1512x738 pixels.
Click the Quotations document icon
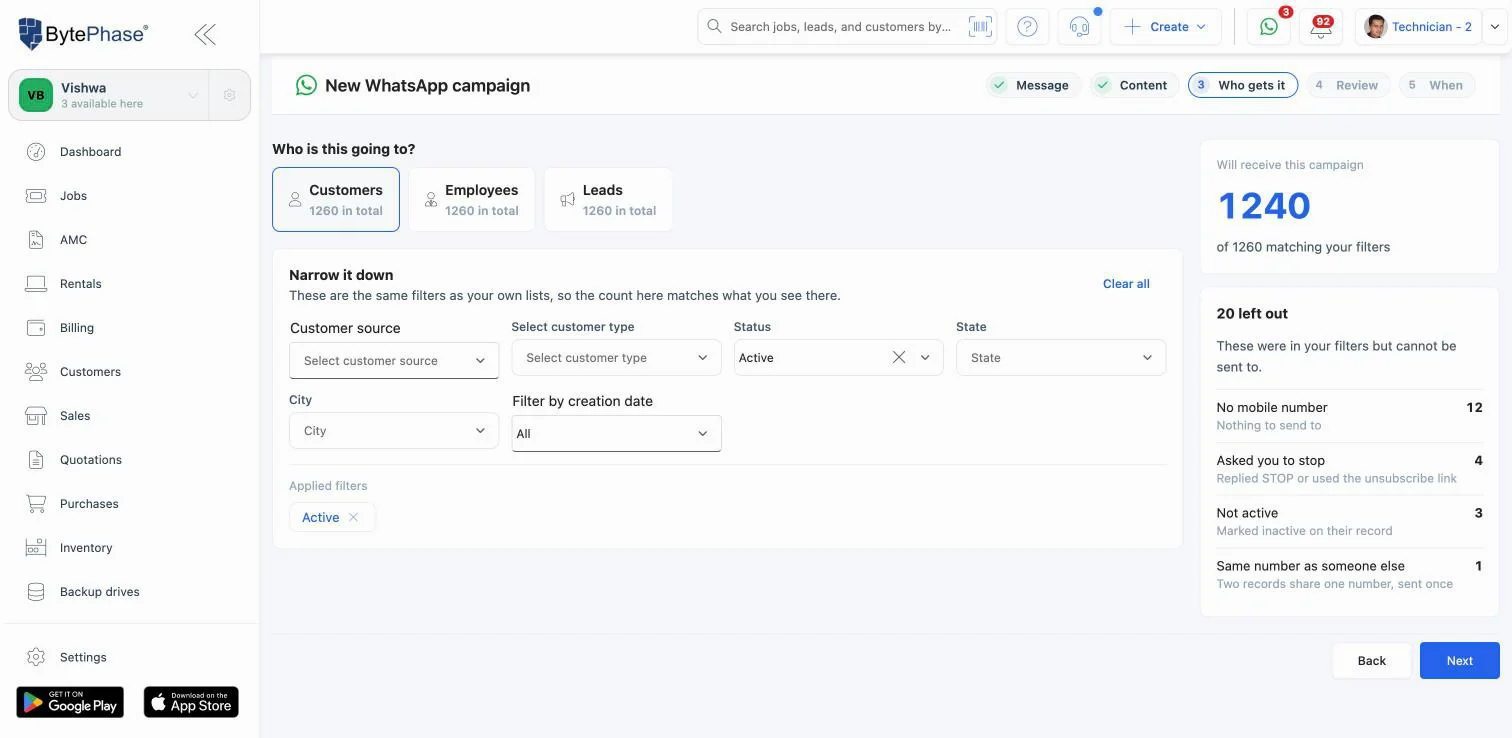(36, 460)
